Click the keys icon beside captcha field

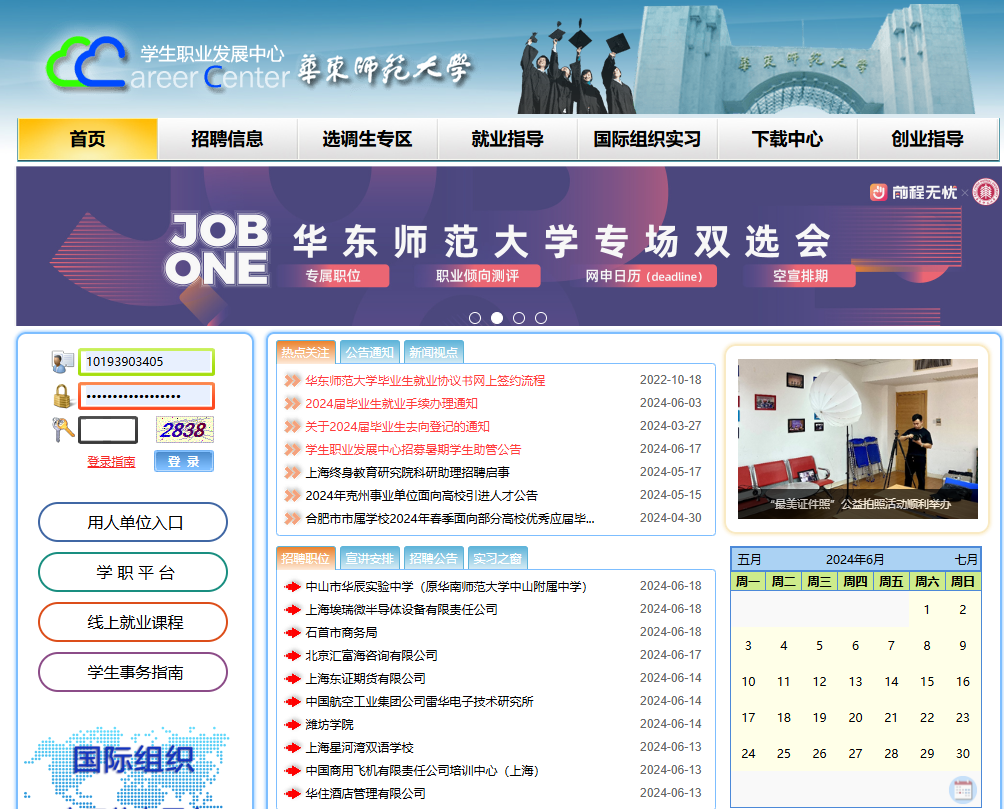(x=63, y=430)
